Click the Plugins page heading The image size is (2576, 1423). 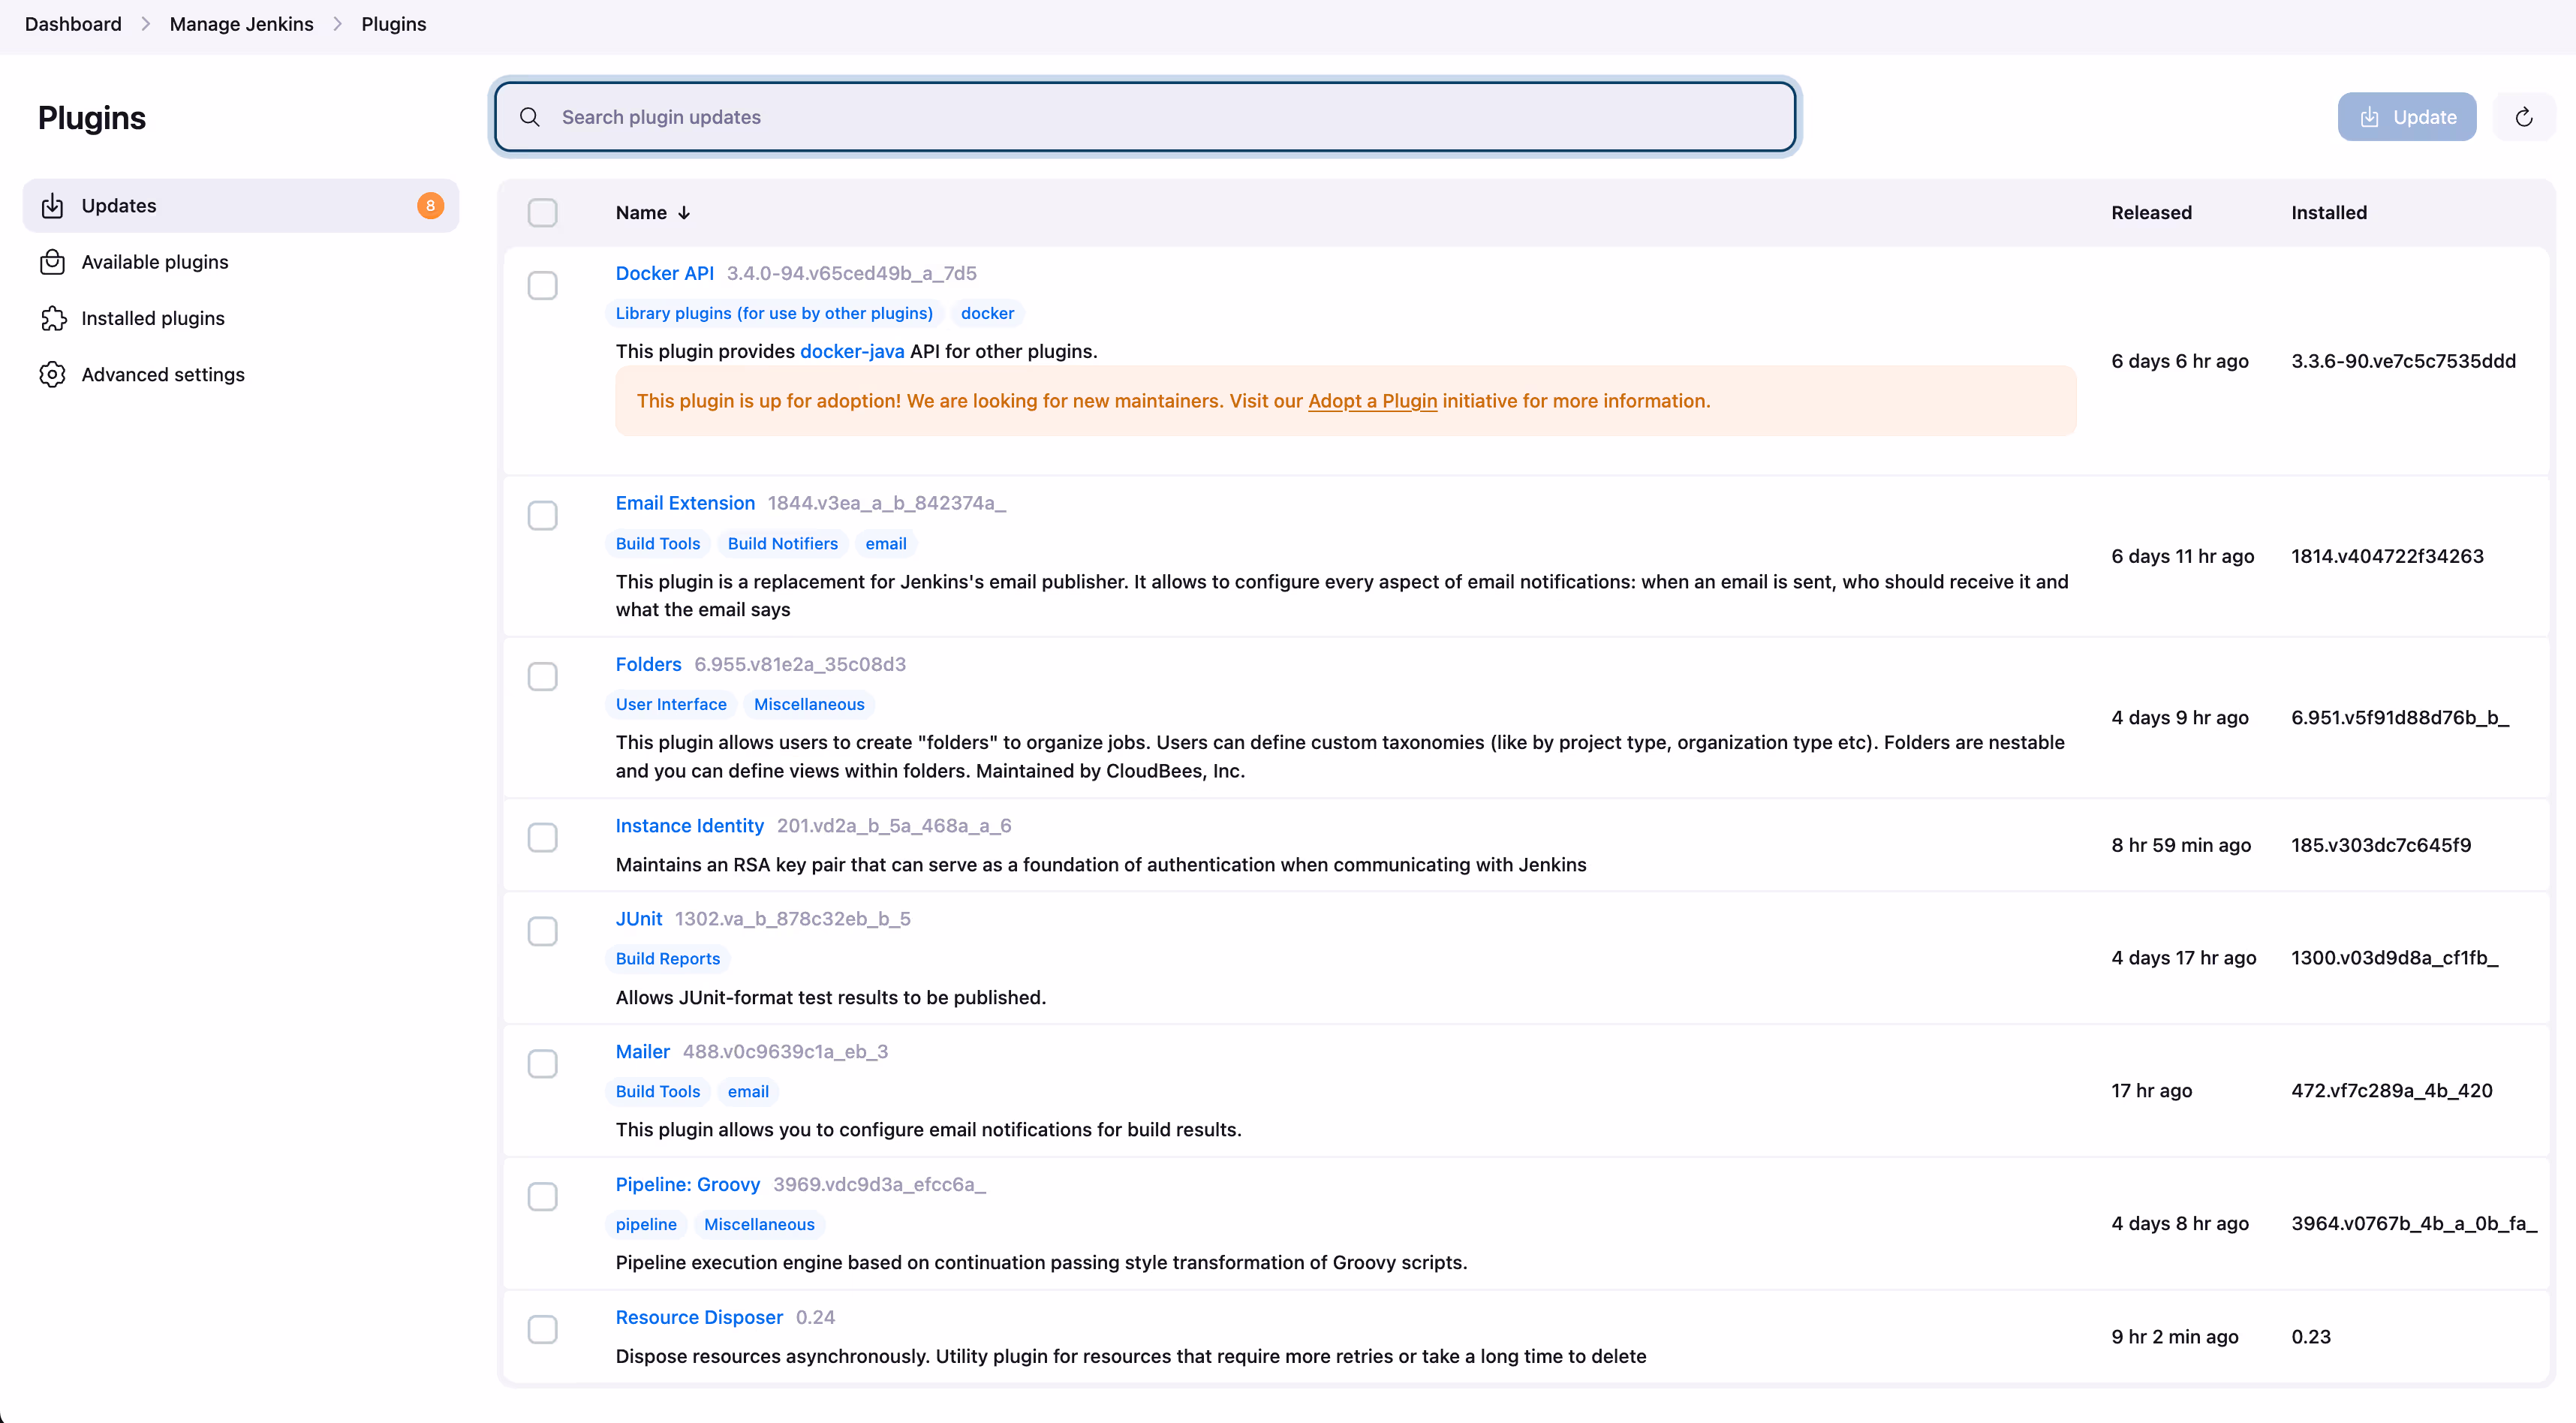[92, 118]
